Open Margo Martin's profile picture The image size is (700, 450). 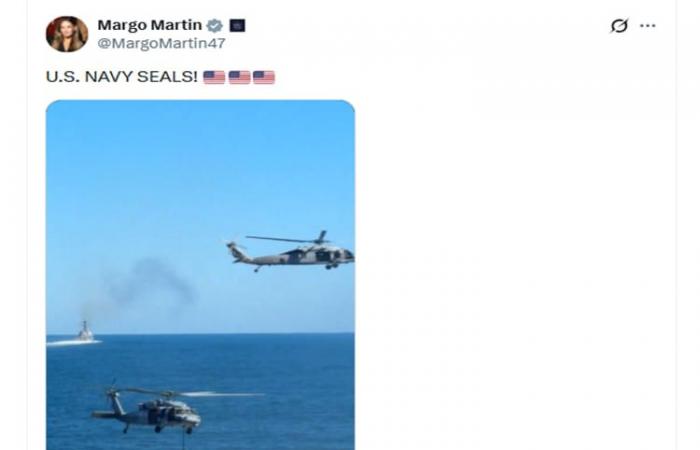pos(67,34)
